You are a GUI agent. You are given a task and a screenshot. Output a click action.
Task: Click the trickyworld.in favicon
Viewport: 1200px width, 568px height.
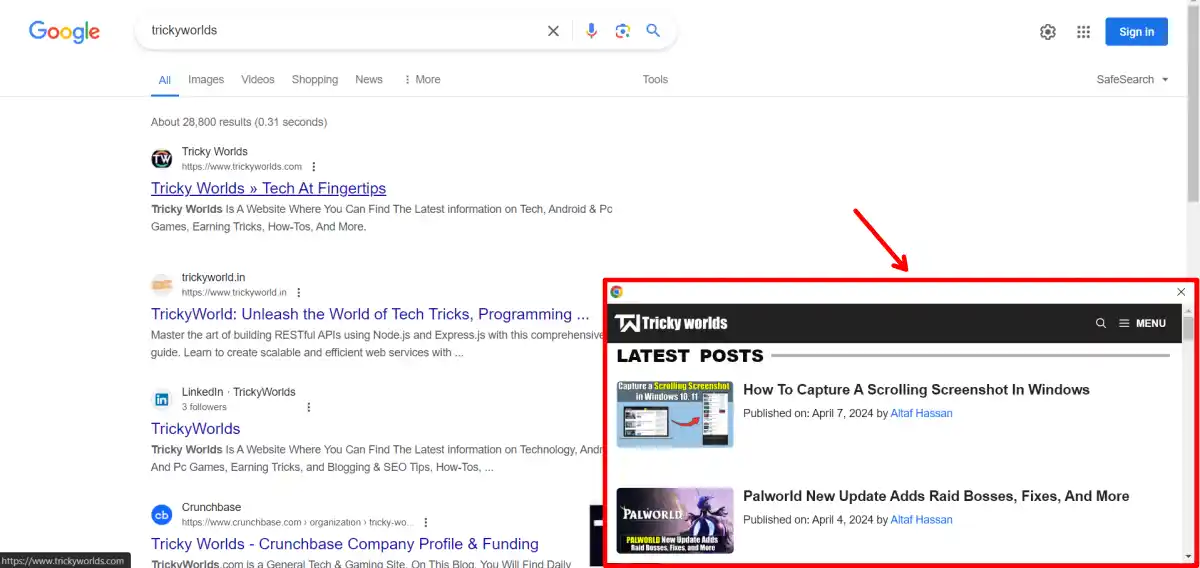click(x=161, y=285)
